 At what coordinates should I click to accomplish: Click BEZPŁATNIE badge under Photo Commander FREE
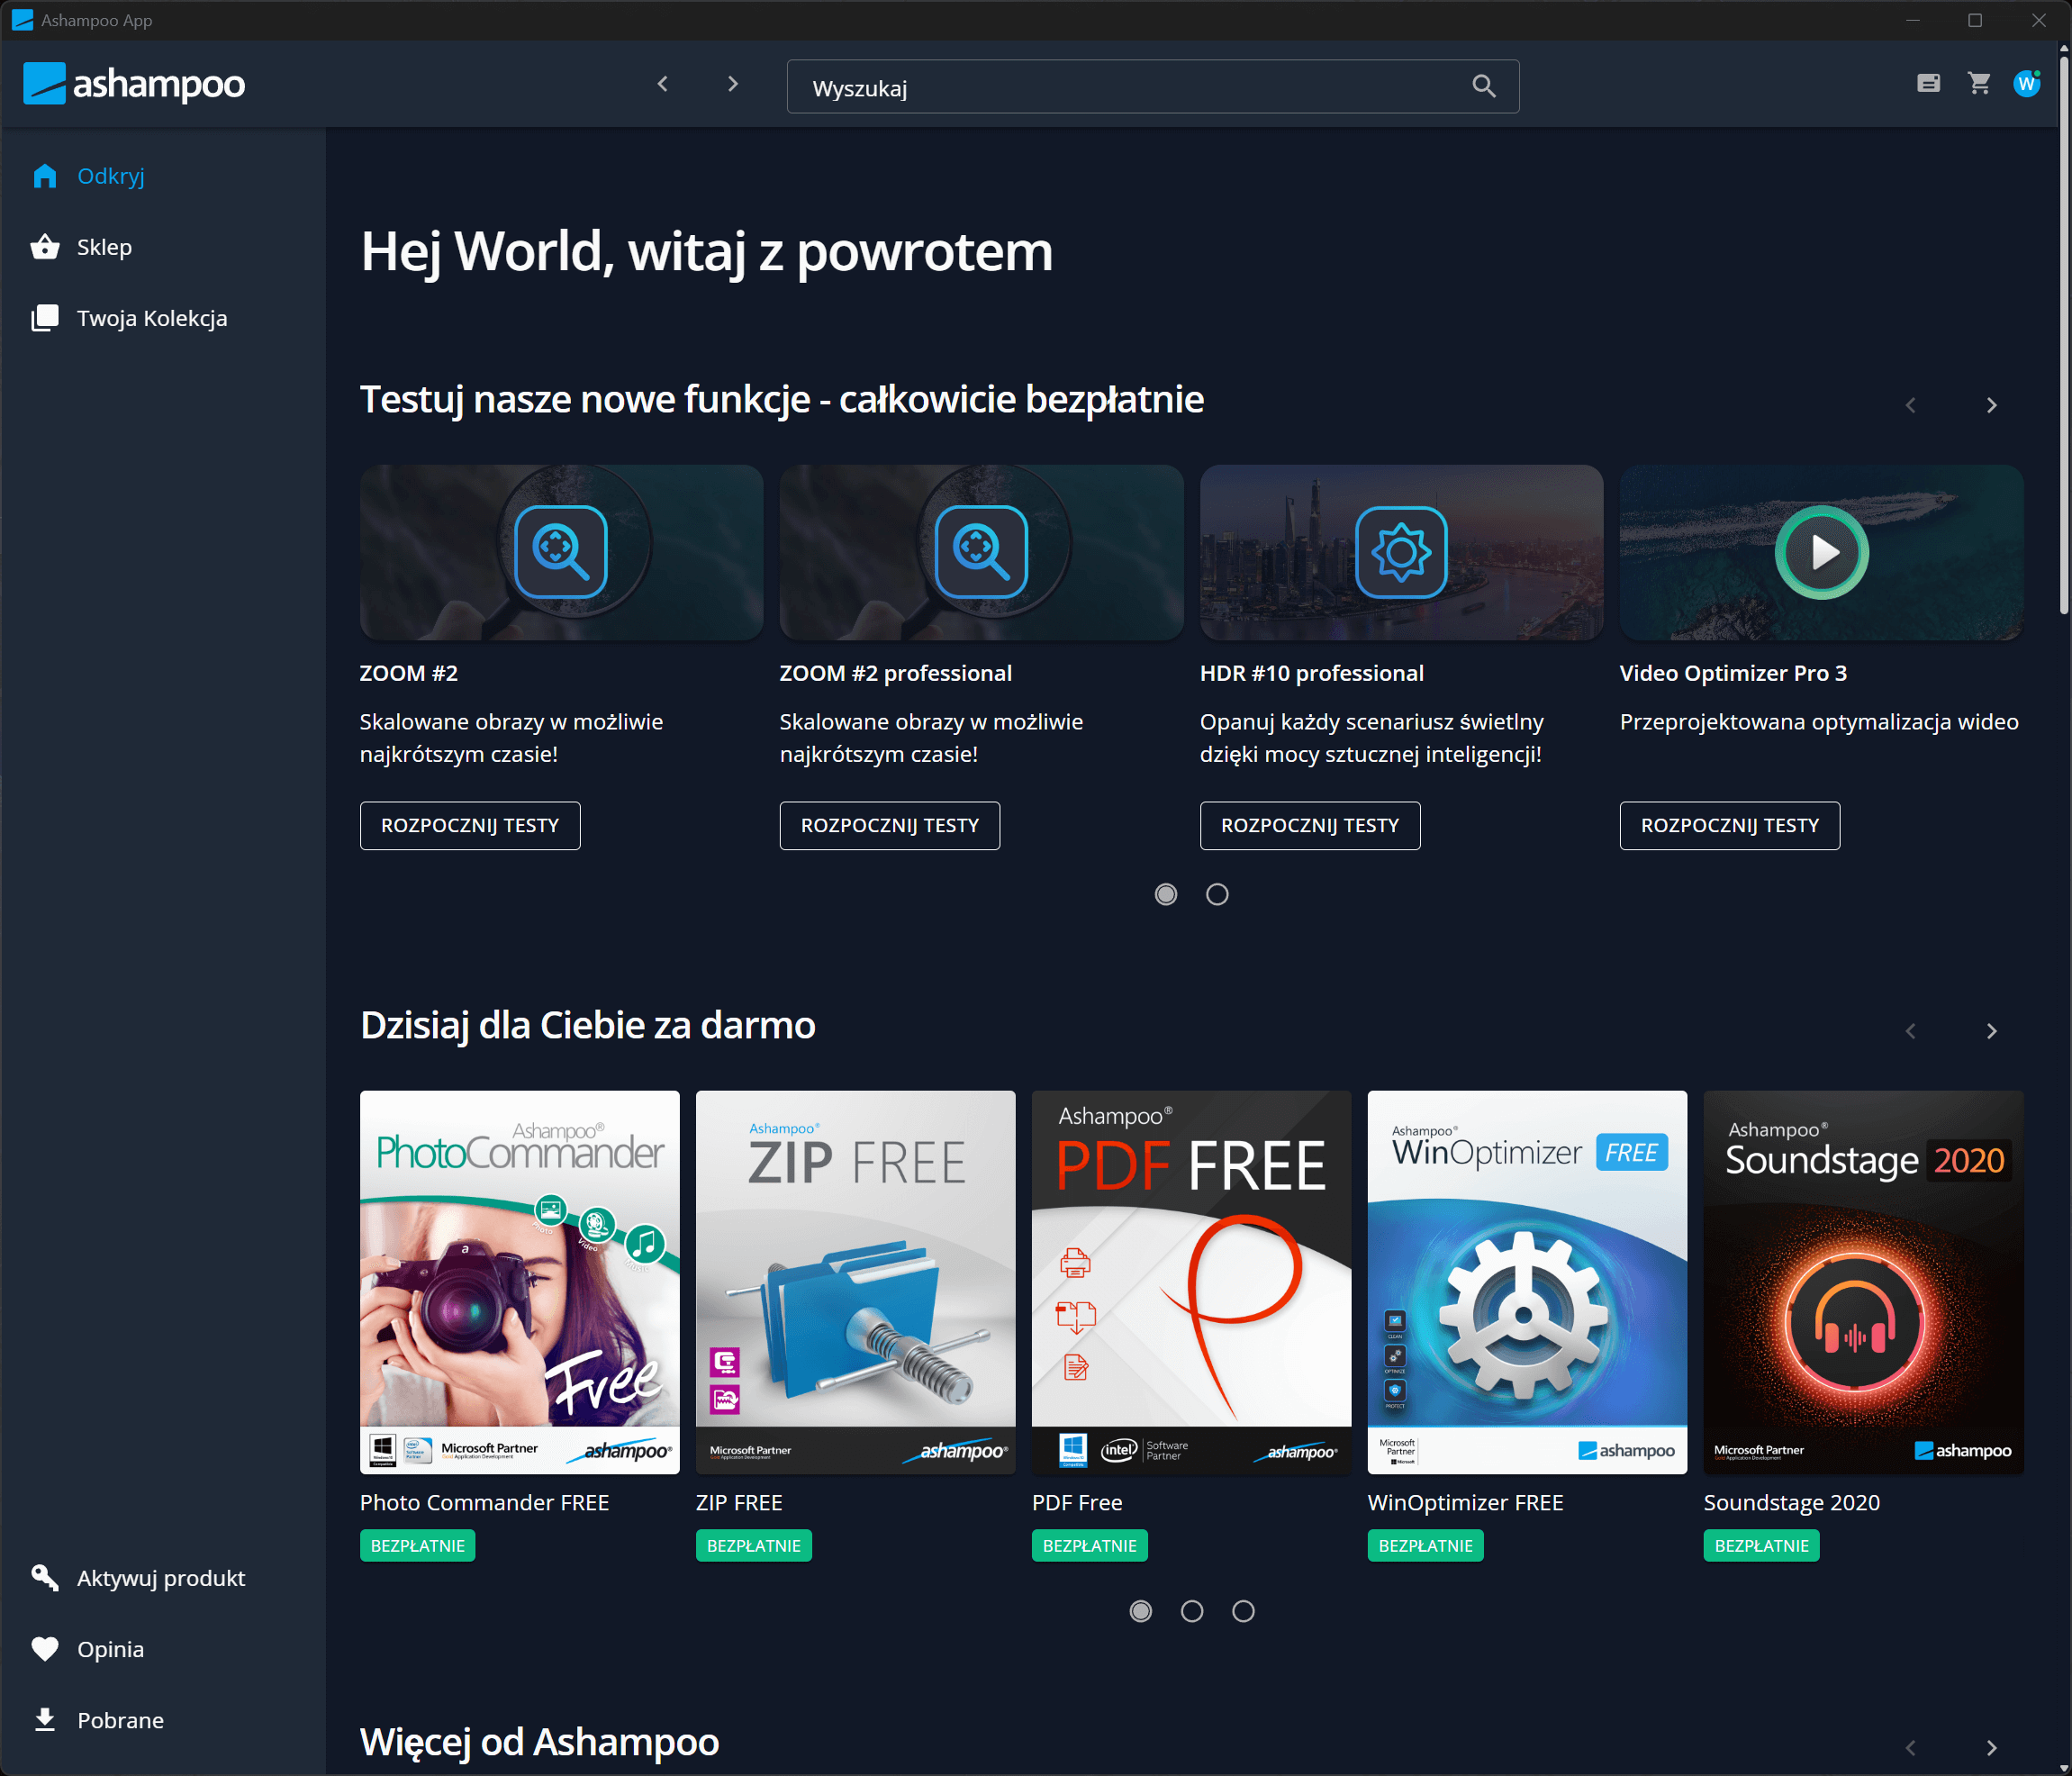[x=418, y=1545]
